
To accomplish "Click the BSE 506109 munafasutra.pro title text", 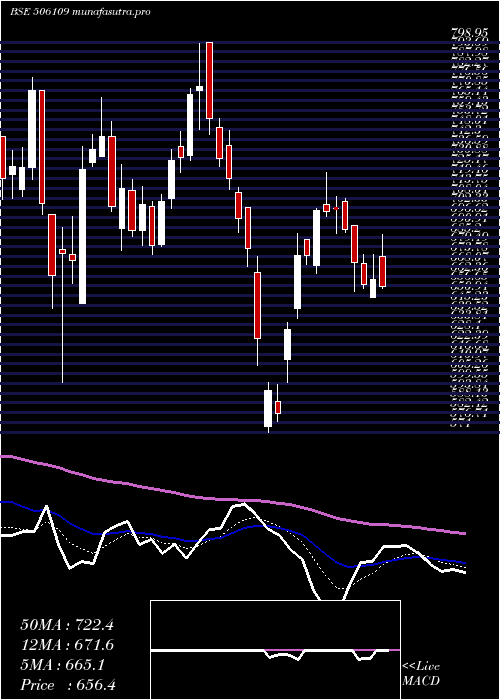I will click(80, 12).
